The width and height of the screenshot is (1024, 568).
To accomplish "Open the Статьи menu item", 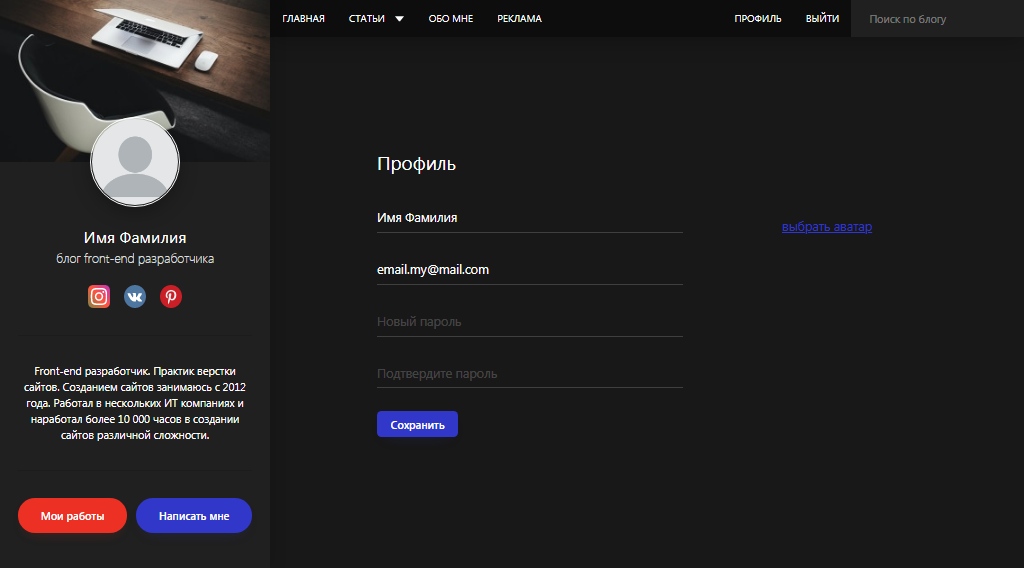I will 366,19.
